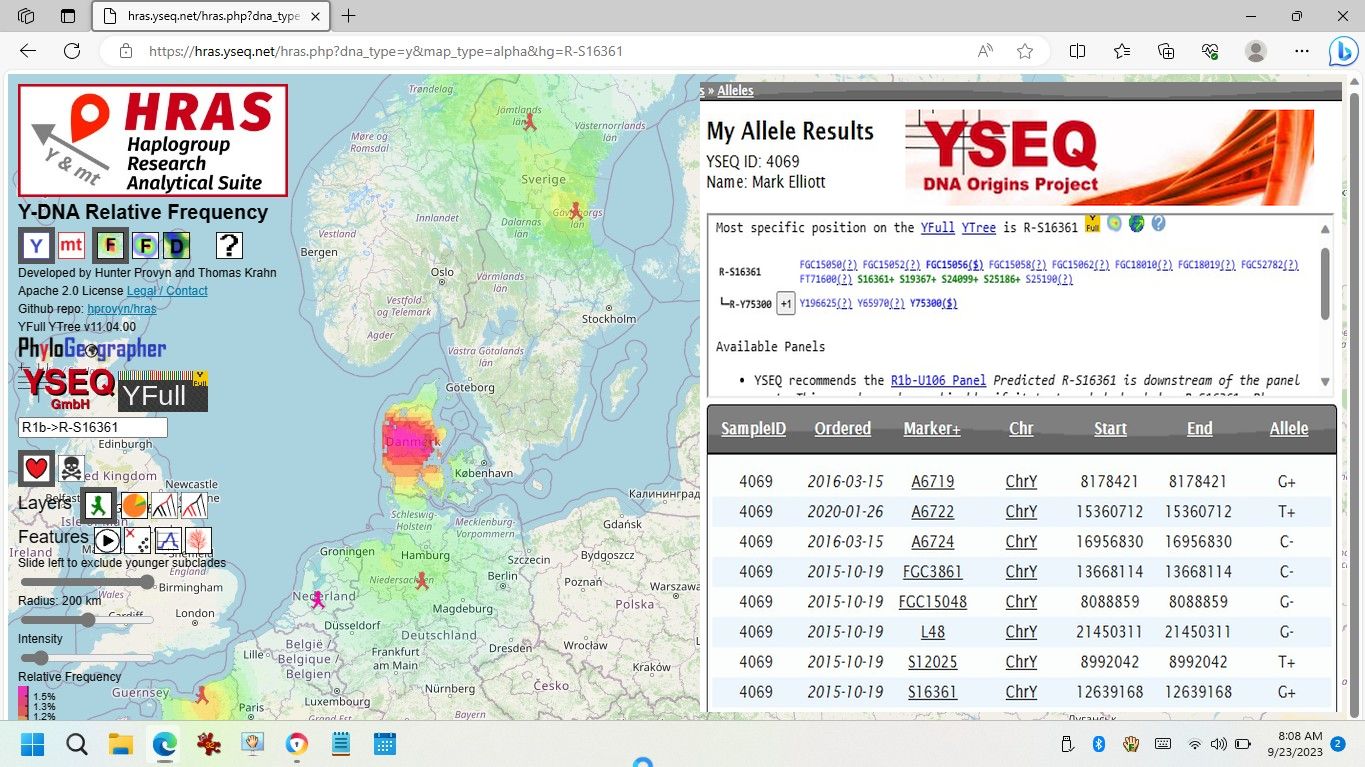Click the FGC15056($) marker link
This screenshot has height=767, width=1365.
(x=954, y=265)
